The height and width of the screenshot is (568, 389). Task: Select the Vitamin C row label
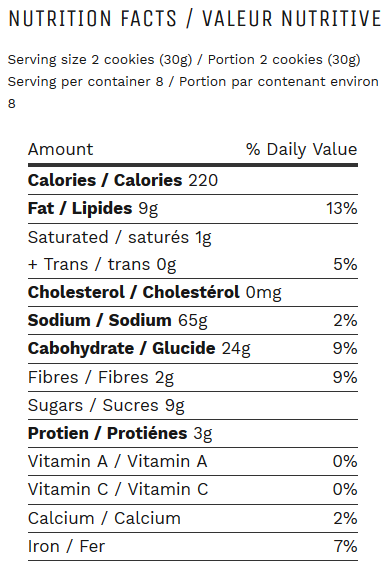[118, 490]
